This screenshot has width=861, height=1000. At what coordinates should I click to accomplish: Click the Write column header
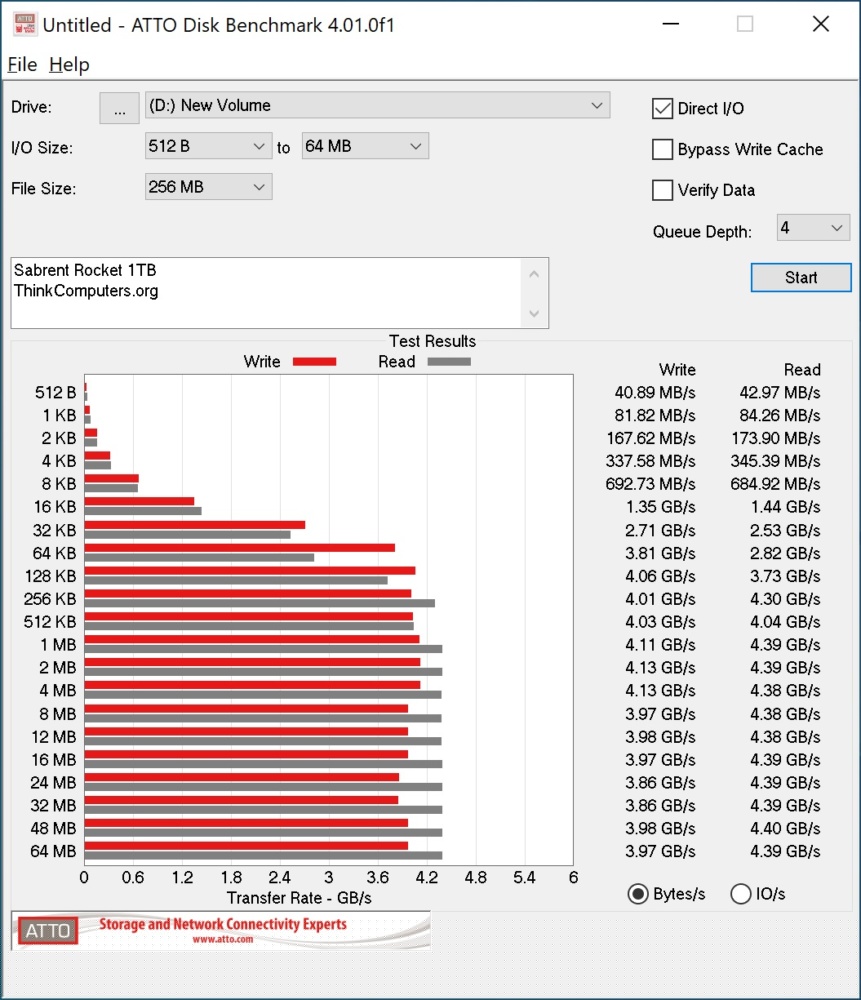[677, 370]
